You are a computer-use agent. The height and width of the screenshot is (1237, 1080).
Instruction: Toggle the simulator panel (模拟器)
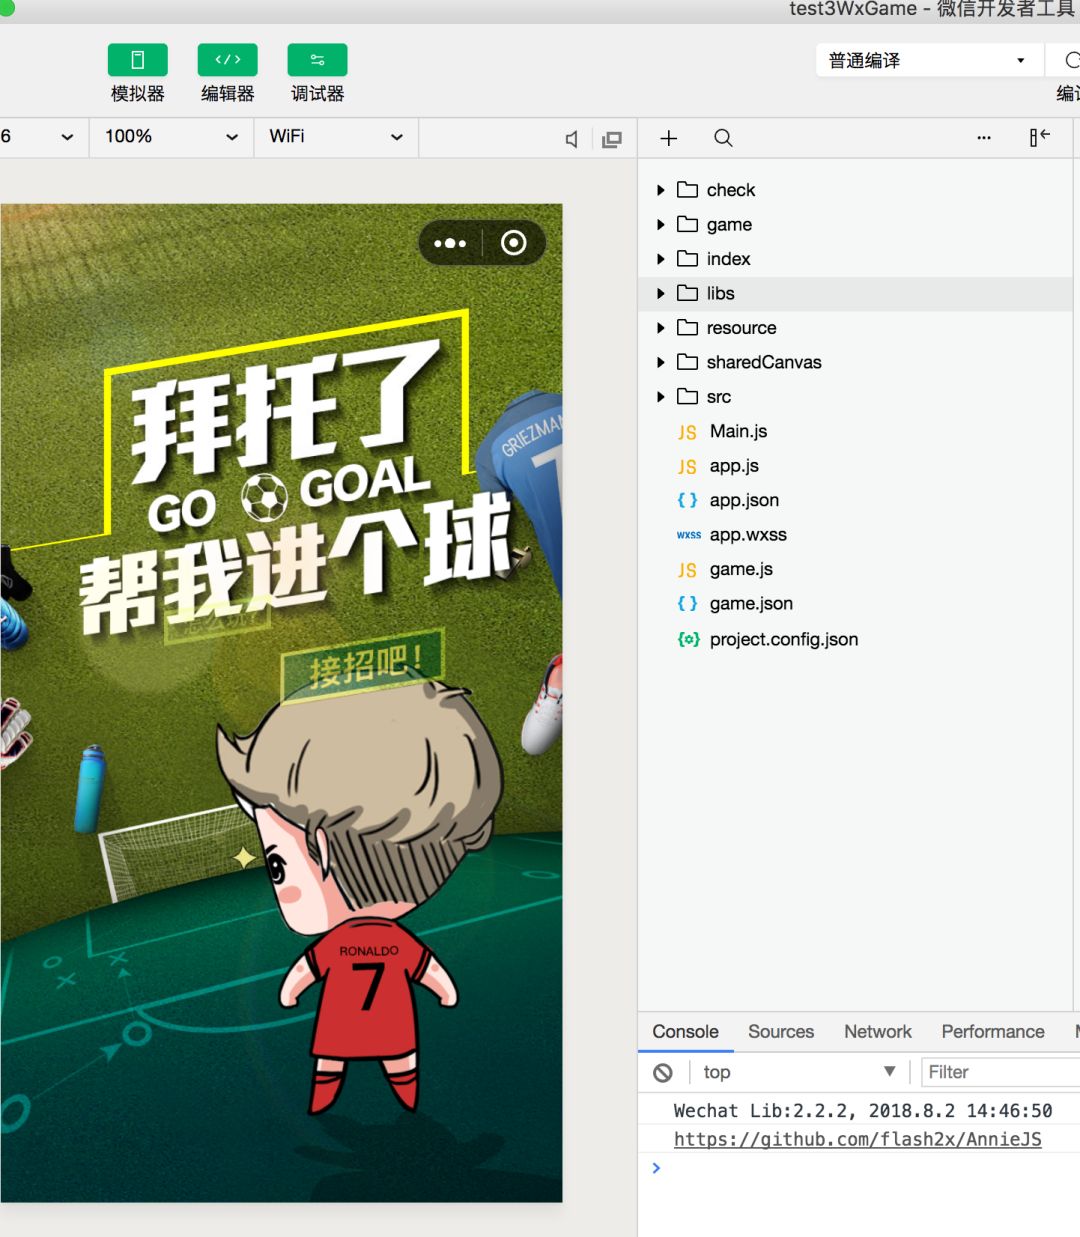coord(138,60)
